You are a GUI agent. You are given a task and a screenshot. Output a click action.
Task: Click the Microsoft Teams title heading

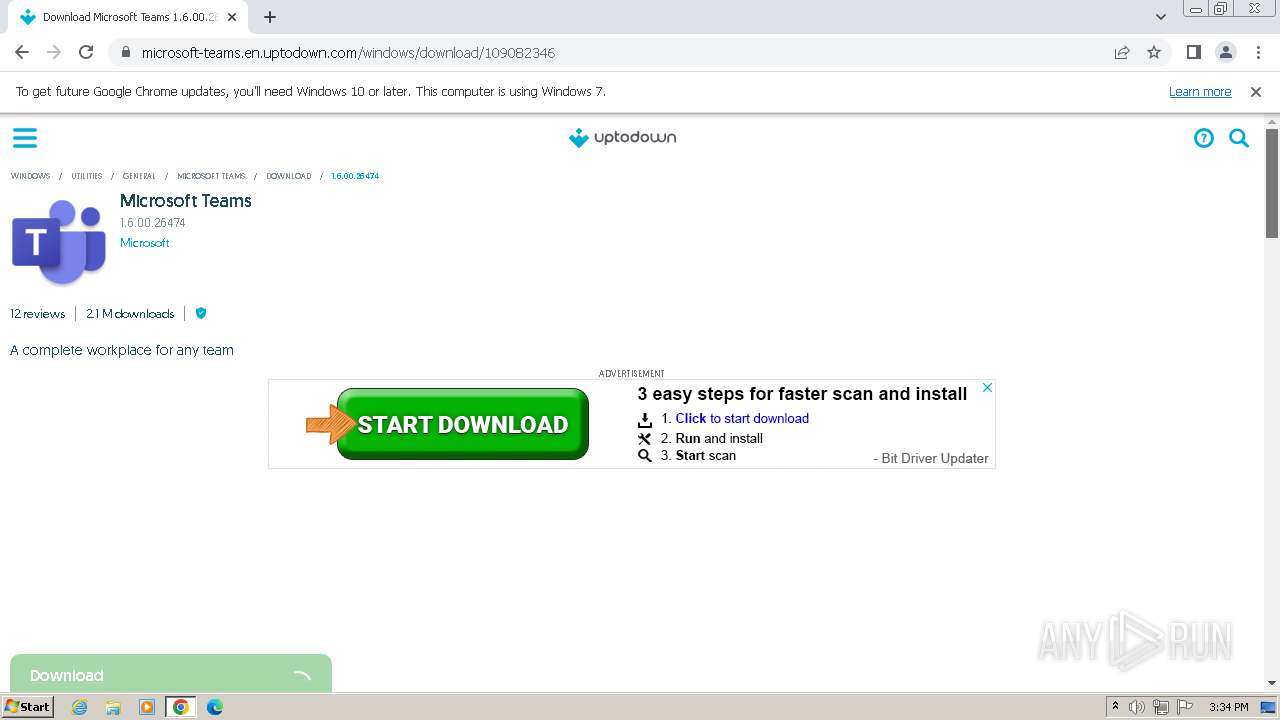tap(186, 201)
